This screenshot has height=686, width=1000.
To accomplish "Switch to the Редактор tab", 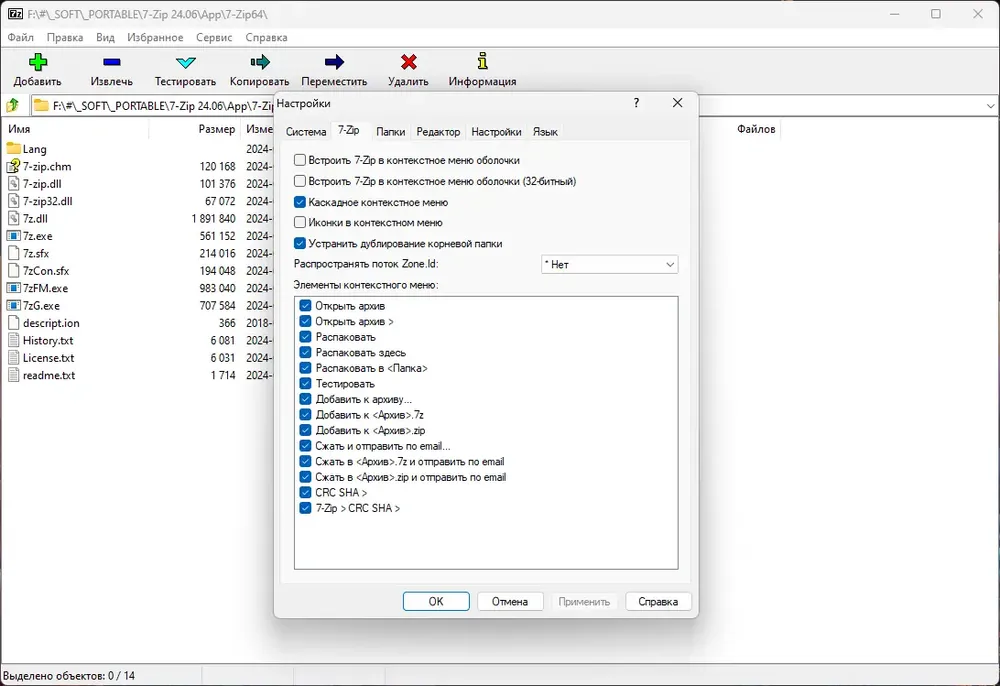I will (438, 132).
